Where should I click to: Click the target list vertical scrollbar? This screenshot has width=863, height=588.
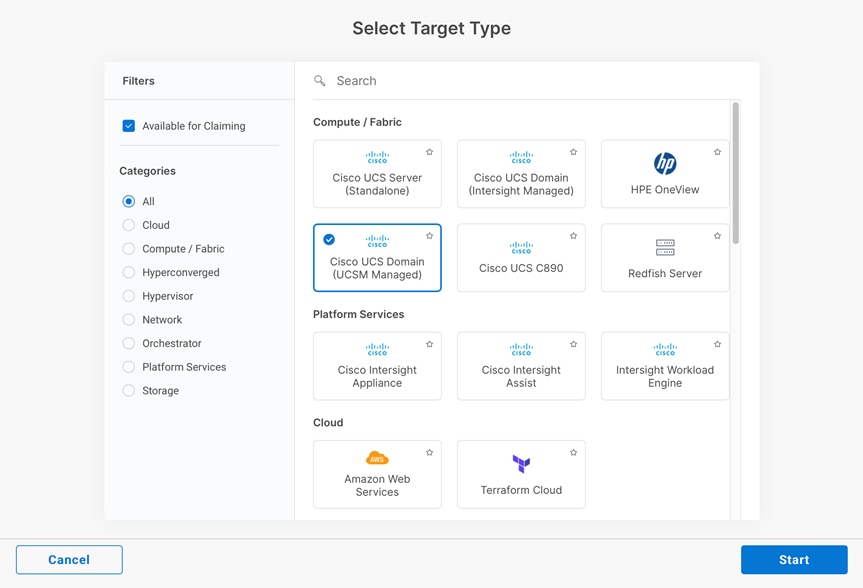point(736,173)
